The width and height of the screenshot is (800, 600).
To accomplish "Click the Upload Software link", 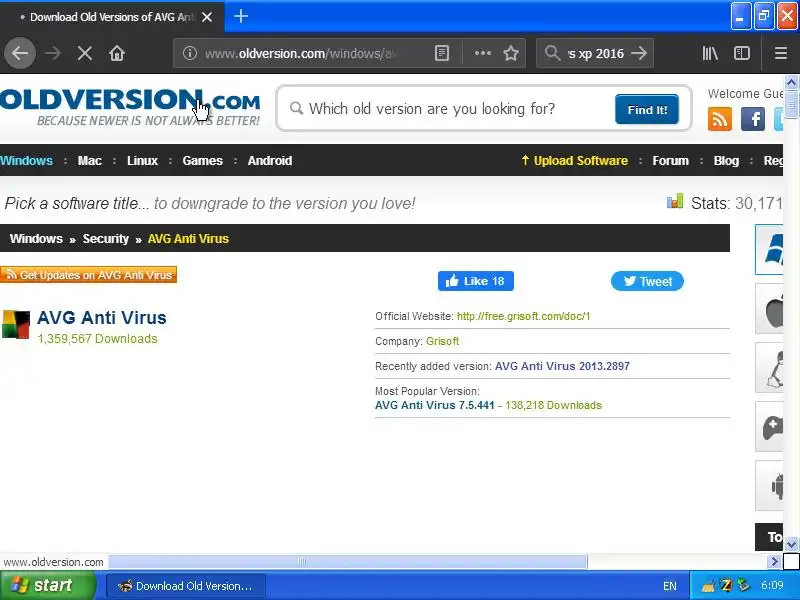I will (x=574, y=161).
